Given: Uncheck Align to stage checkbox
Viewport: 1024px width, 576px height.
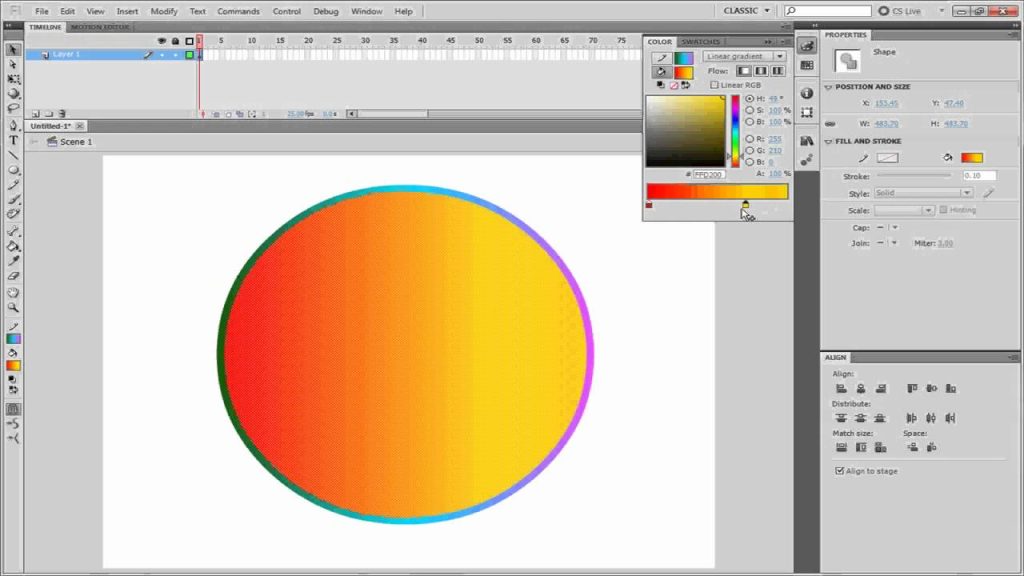Looking at the screenshot, I should [839, 471].
